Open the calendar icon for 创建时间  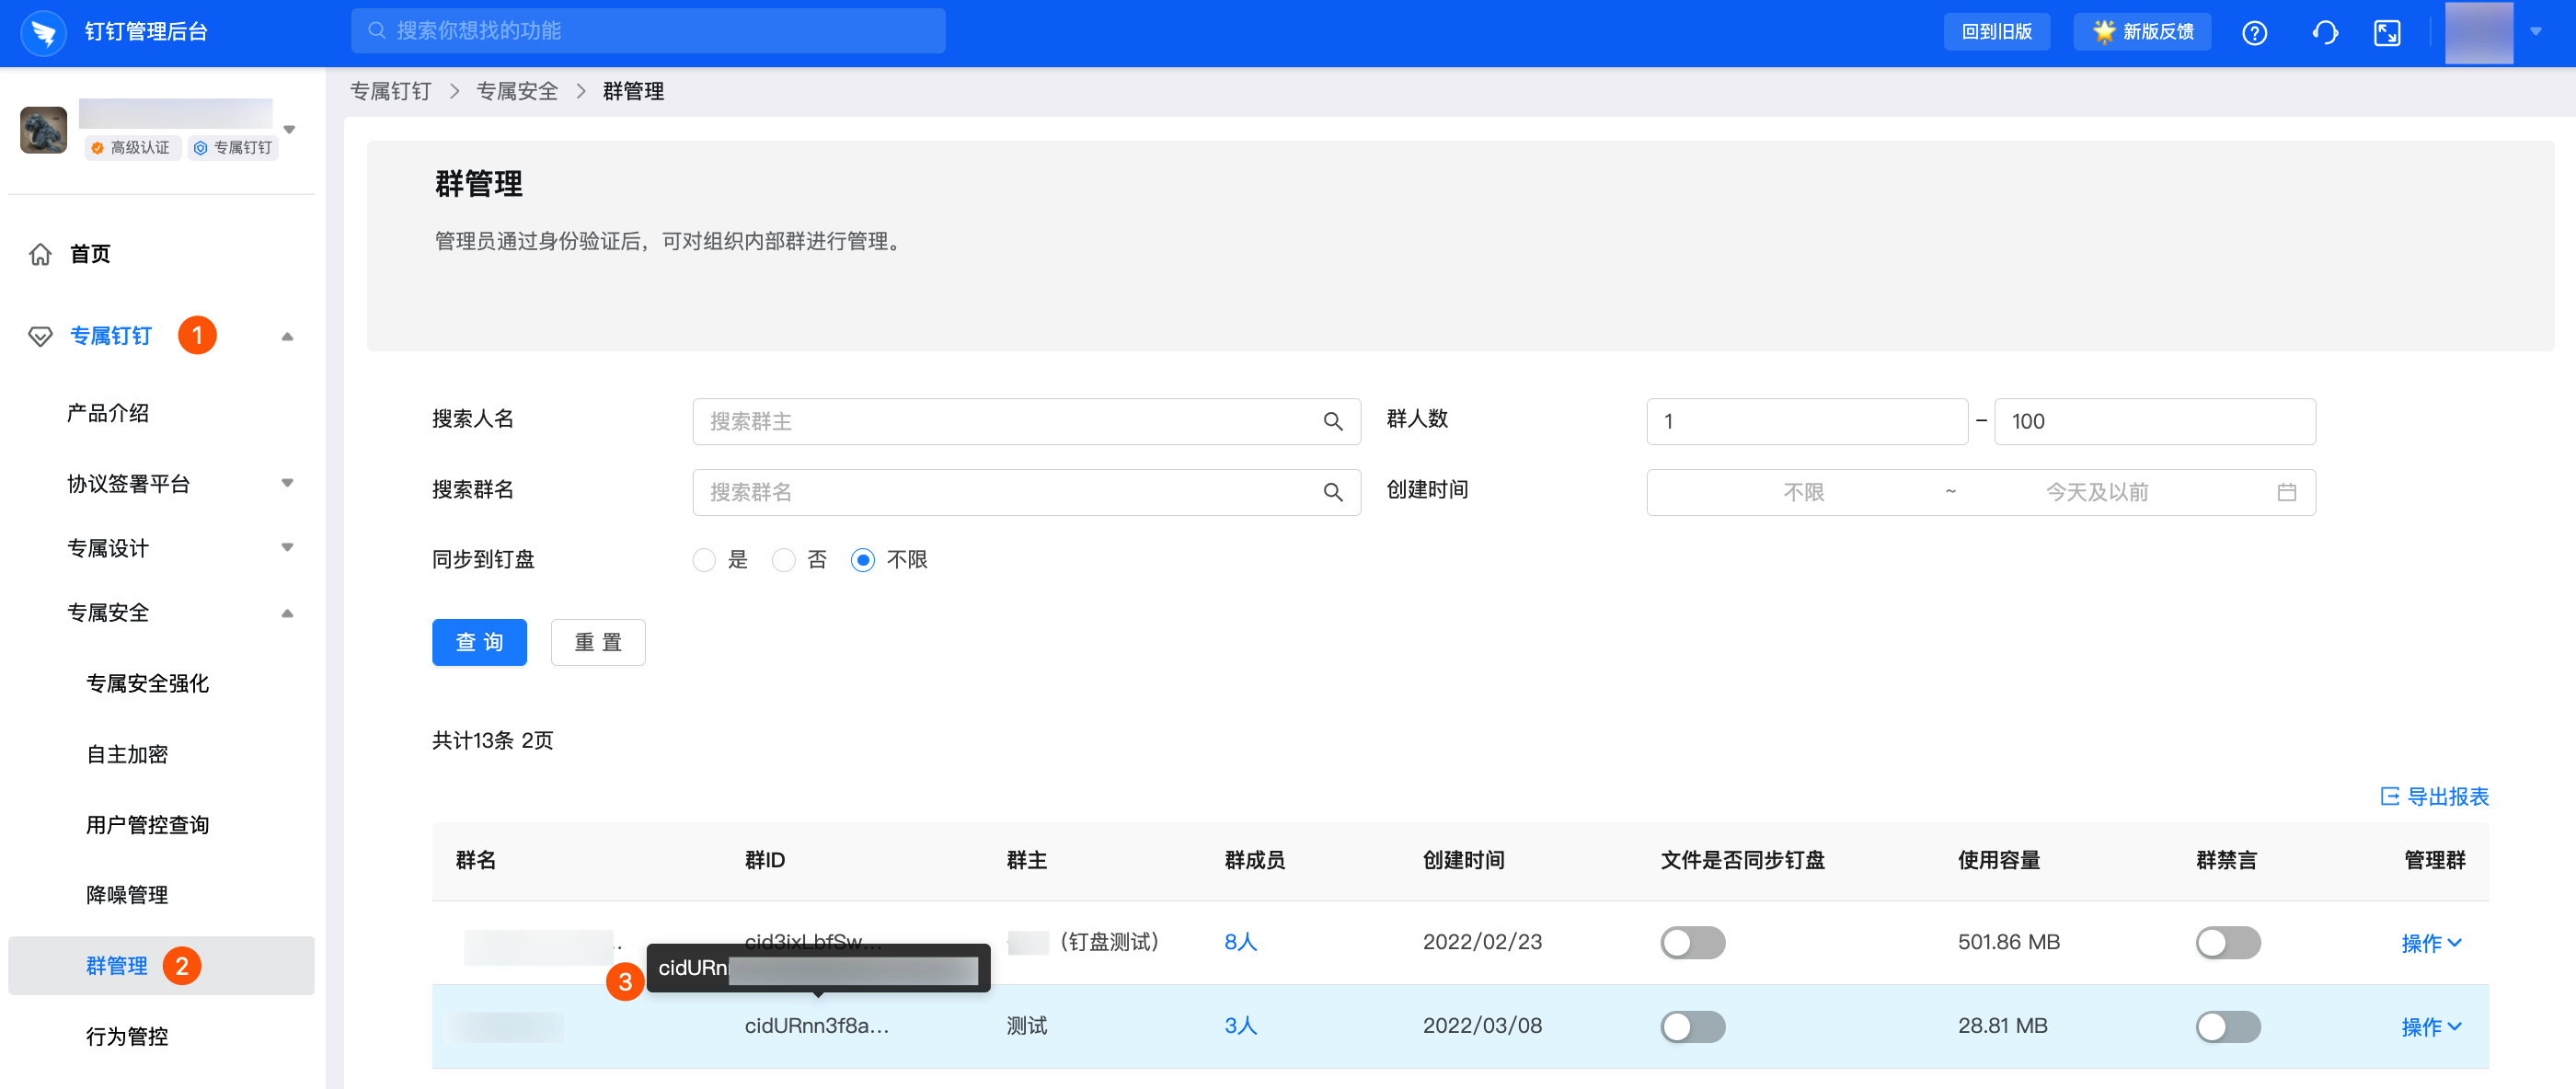pyautogui.click(x=2286, y=493)
